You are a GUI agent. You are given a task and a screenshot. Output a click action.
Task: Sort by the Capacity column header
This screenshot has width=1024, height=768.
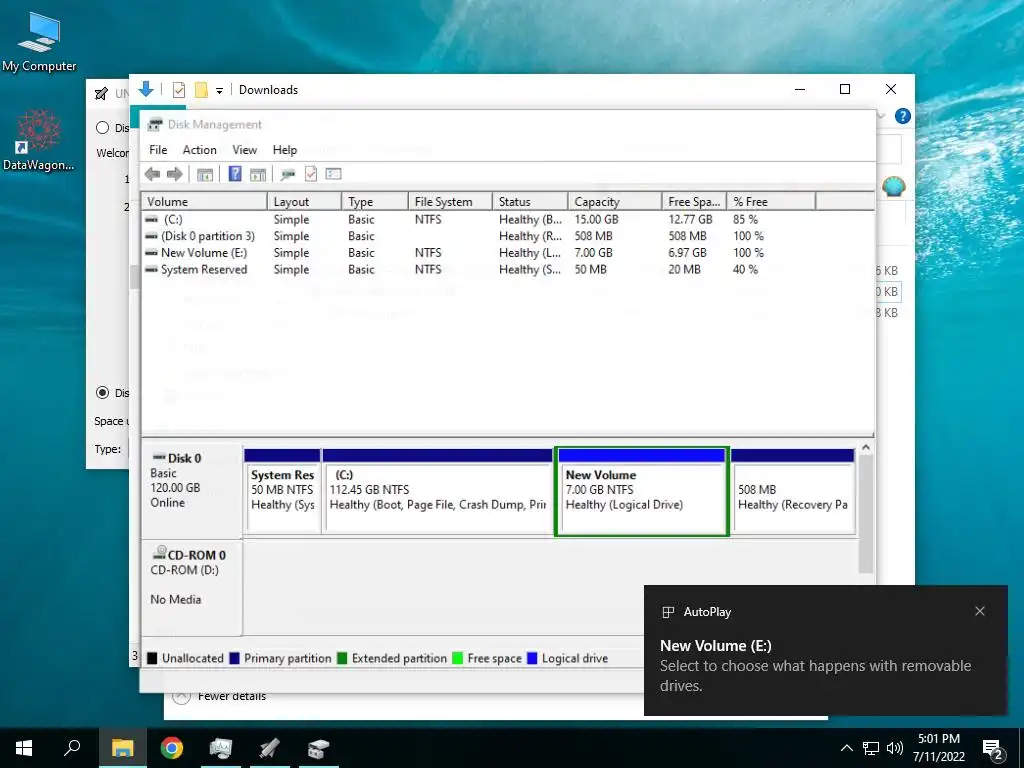tap(615, 202)
